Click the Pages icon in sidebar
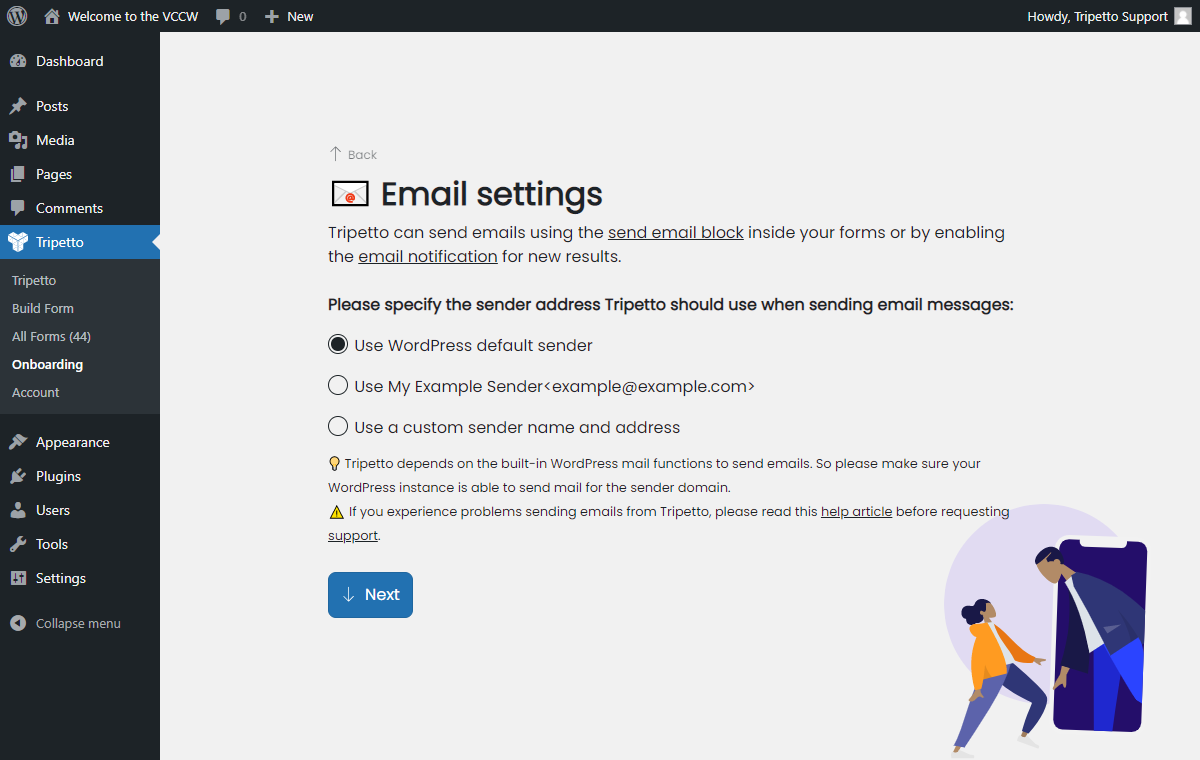The height and width of the screenshot is (760, 1200). coord(18,174)
